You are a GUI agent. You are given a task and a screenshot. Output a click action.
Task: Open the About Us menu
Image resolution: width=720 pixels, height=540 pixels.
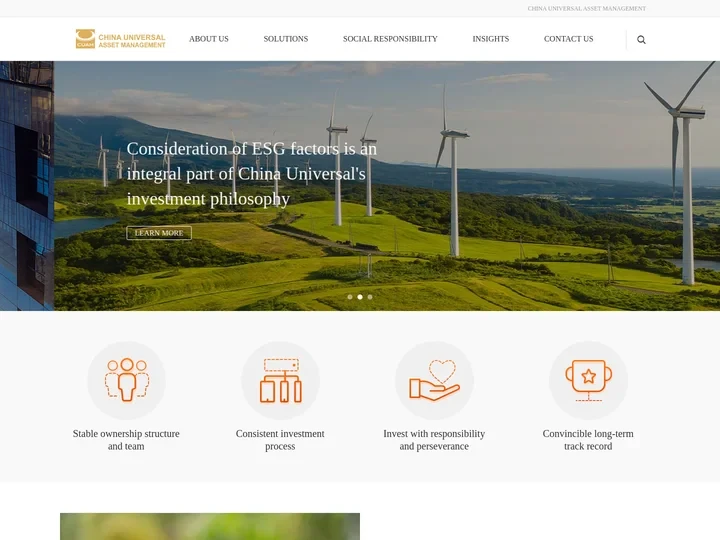(208, 39)
